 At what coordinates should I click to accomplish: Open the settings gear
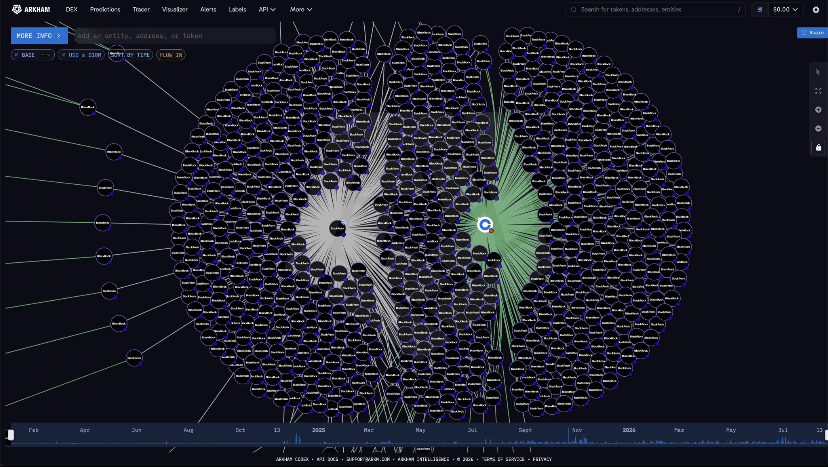[816, 10]
